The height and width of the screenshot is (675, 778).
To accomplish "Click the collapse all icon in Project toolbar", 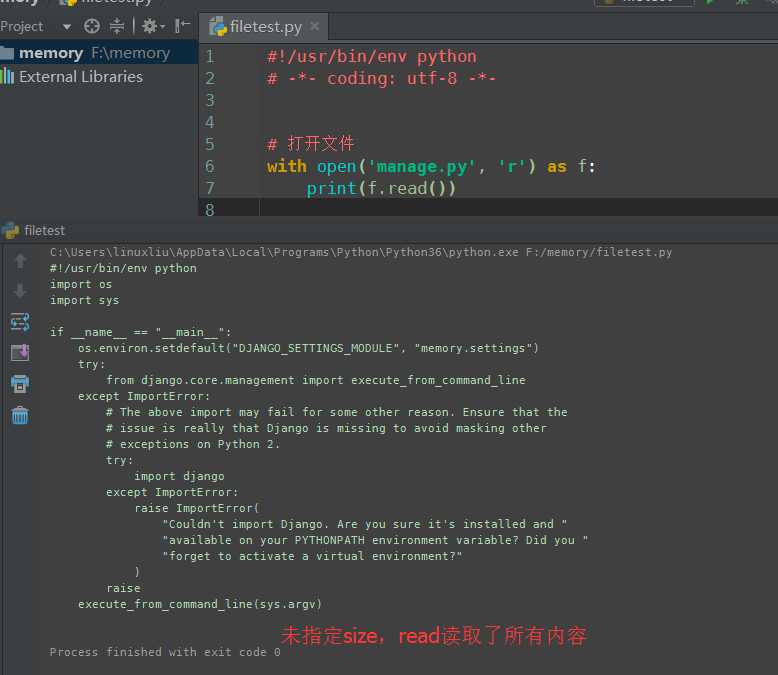I will click(117, 26).
